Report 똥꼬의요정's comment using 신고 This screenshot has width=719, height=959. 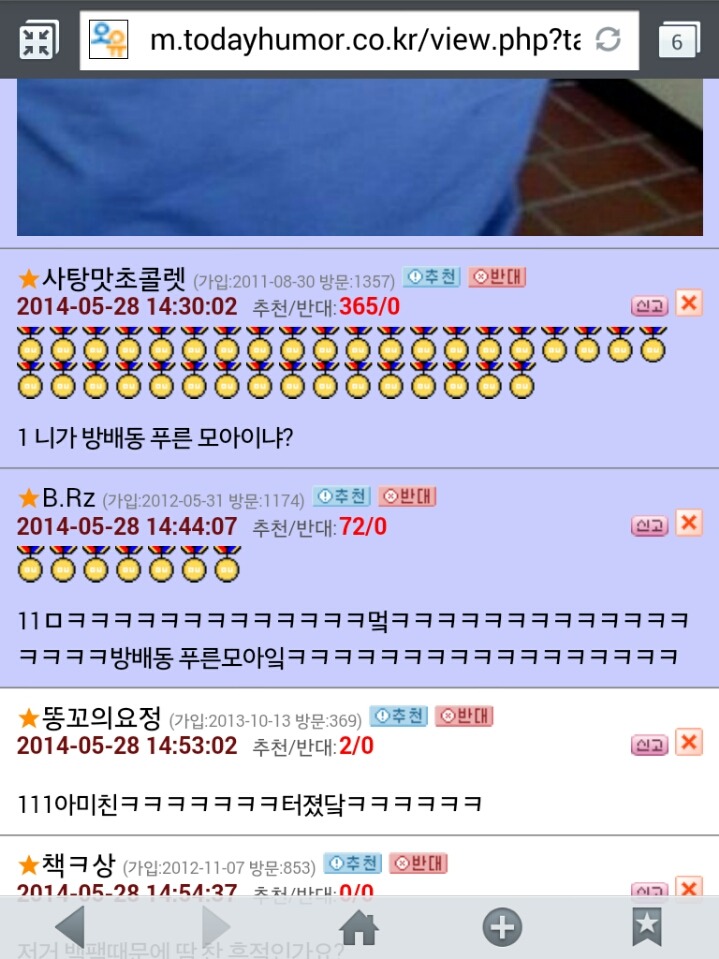(x=649, y=744)
